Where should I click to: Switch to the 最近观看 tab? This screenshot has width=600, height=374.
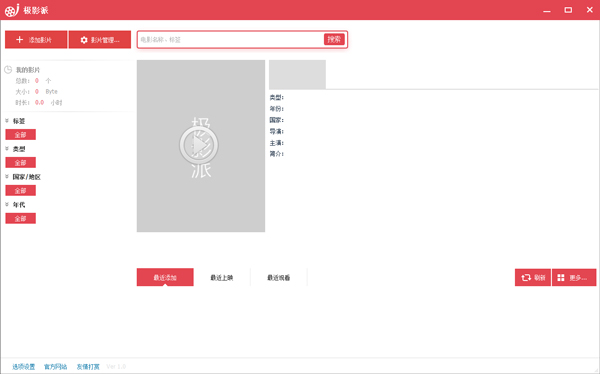(x=279, y=277)
